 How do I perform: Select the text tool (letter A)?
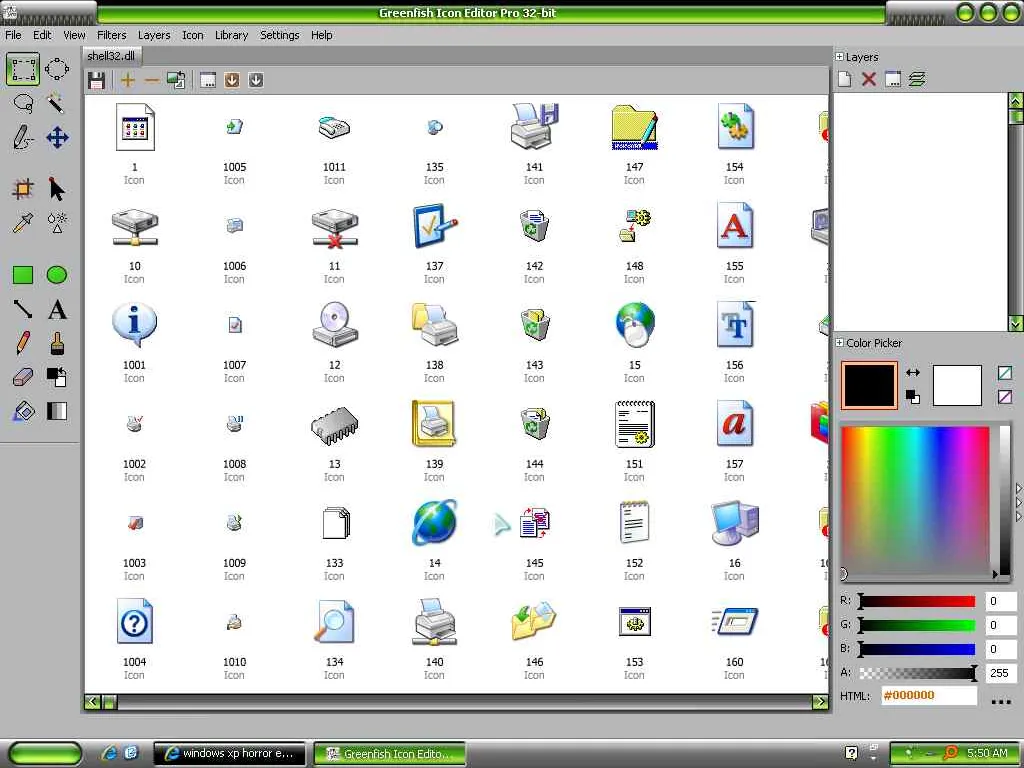pyautogui.click(x=57, y=309)
